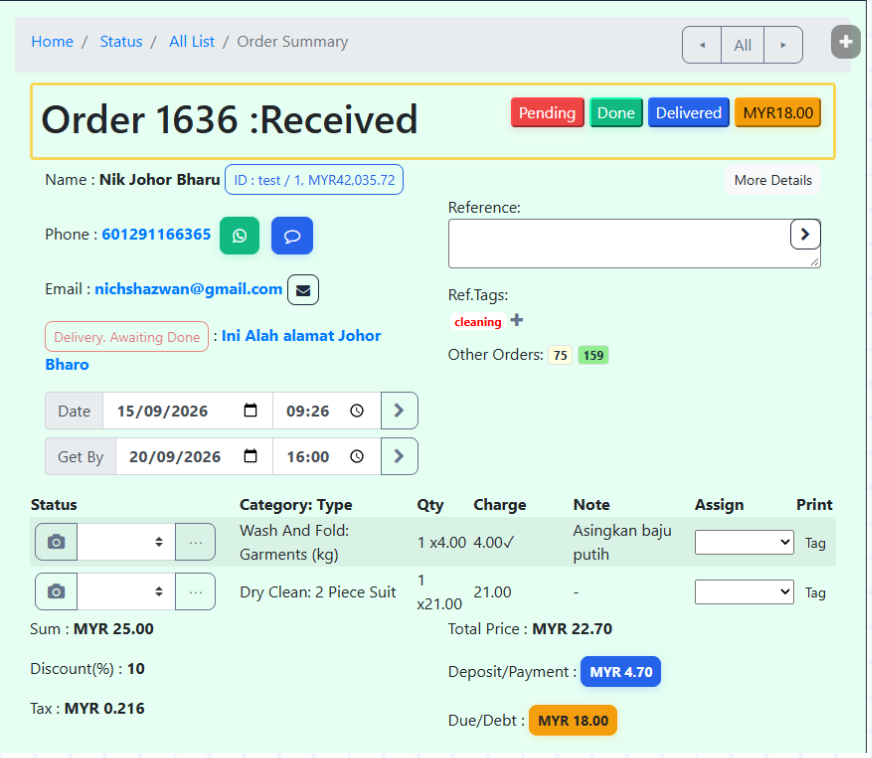Image resolution: width=872 pixels, height=758 pixels.
Task: Open WhatsApp chat for phone number
Action: tap(239, 236)
